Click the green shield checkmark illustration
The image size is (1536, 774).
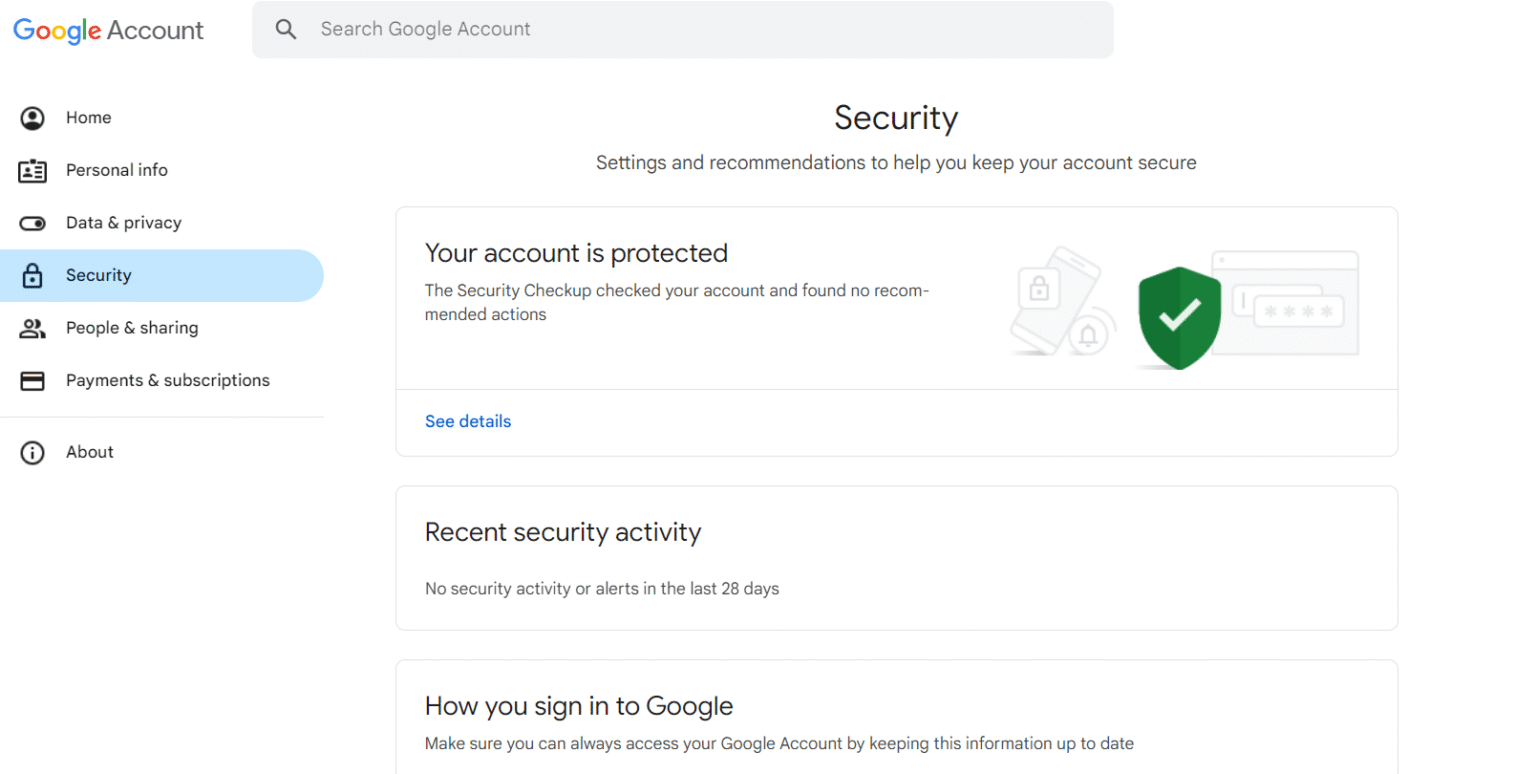(x=1180, y=316)
